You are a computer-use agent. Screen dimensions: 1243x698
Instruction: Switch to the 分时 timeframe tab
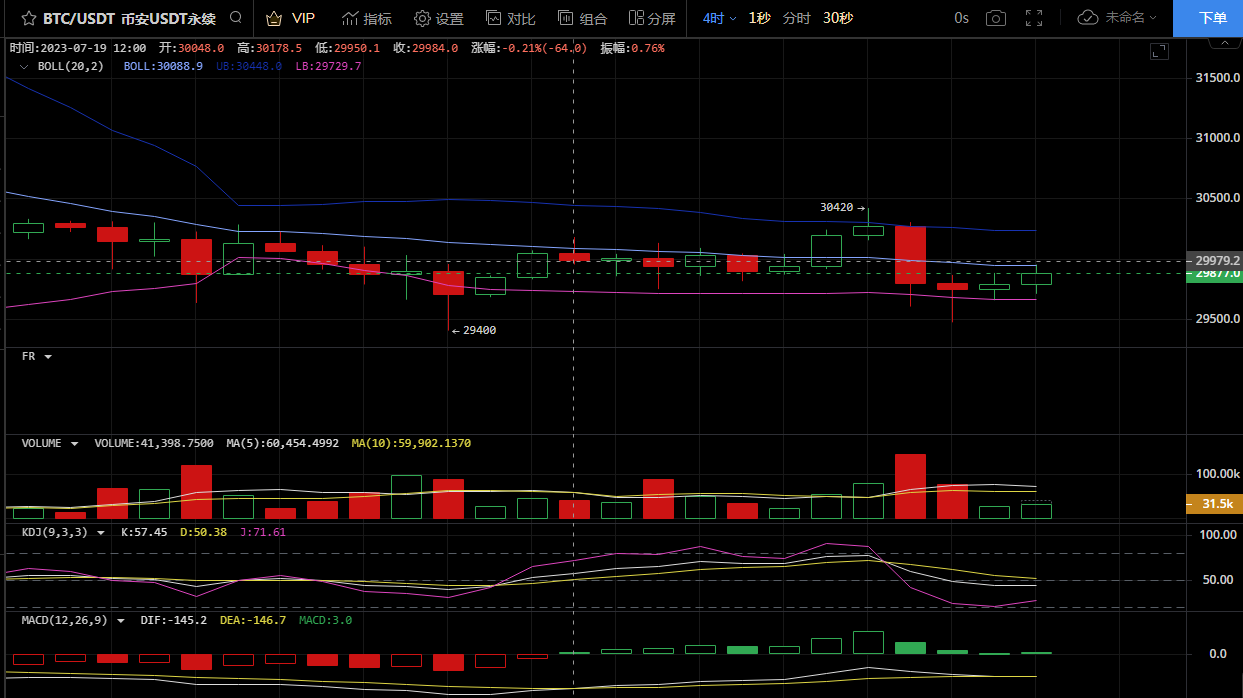(796, 18)
